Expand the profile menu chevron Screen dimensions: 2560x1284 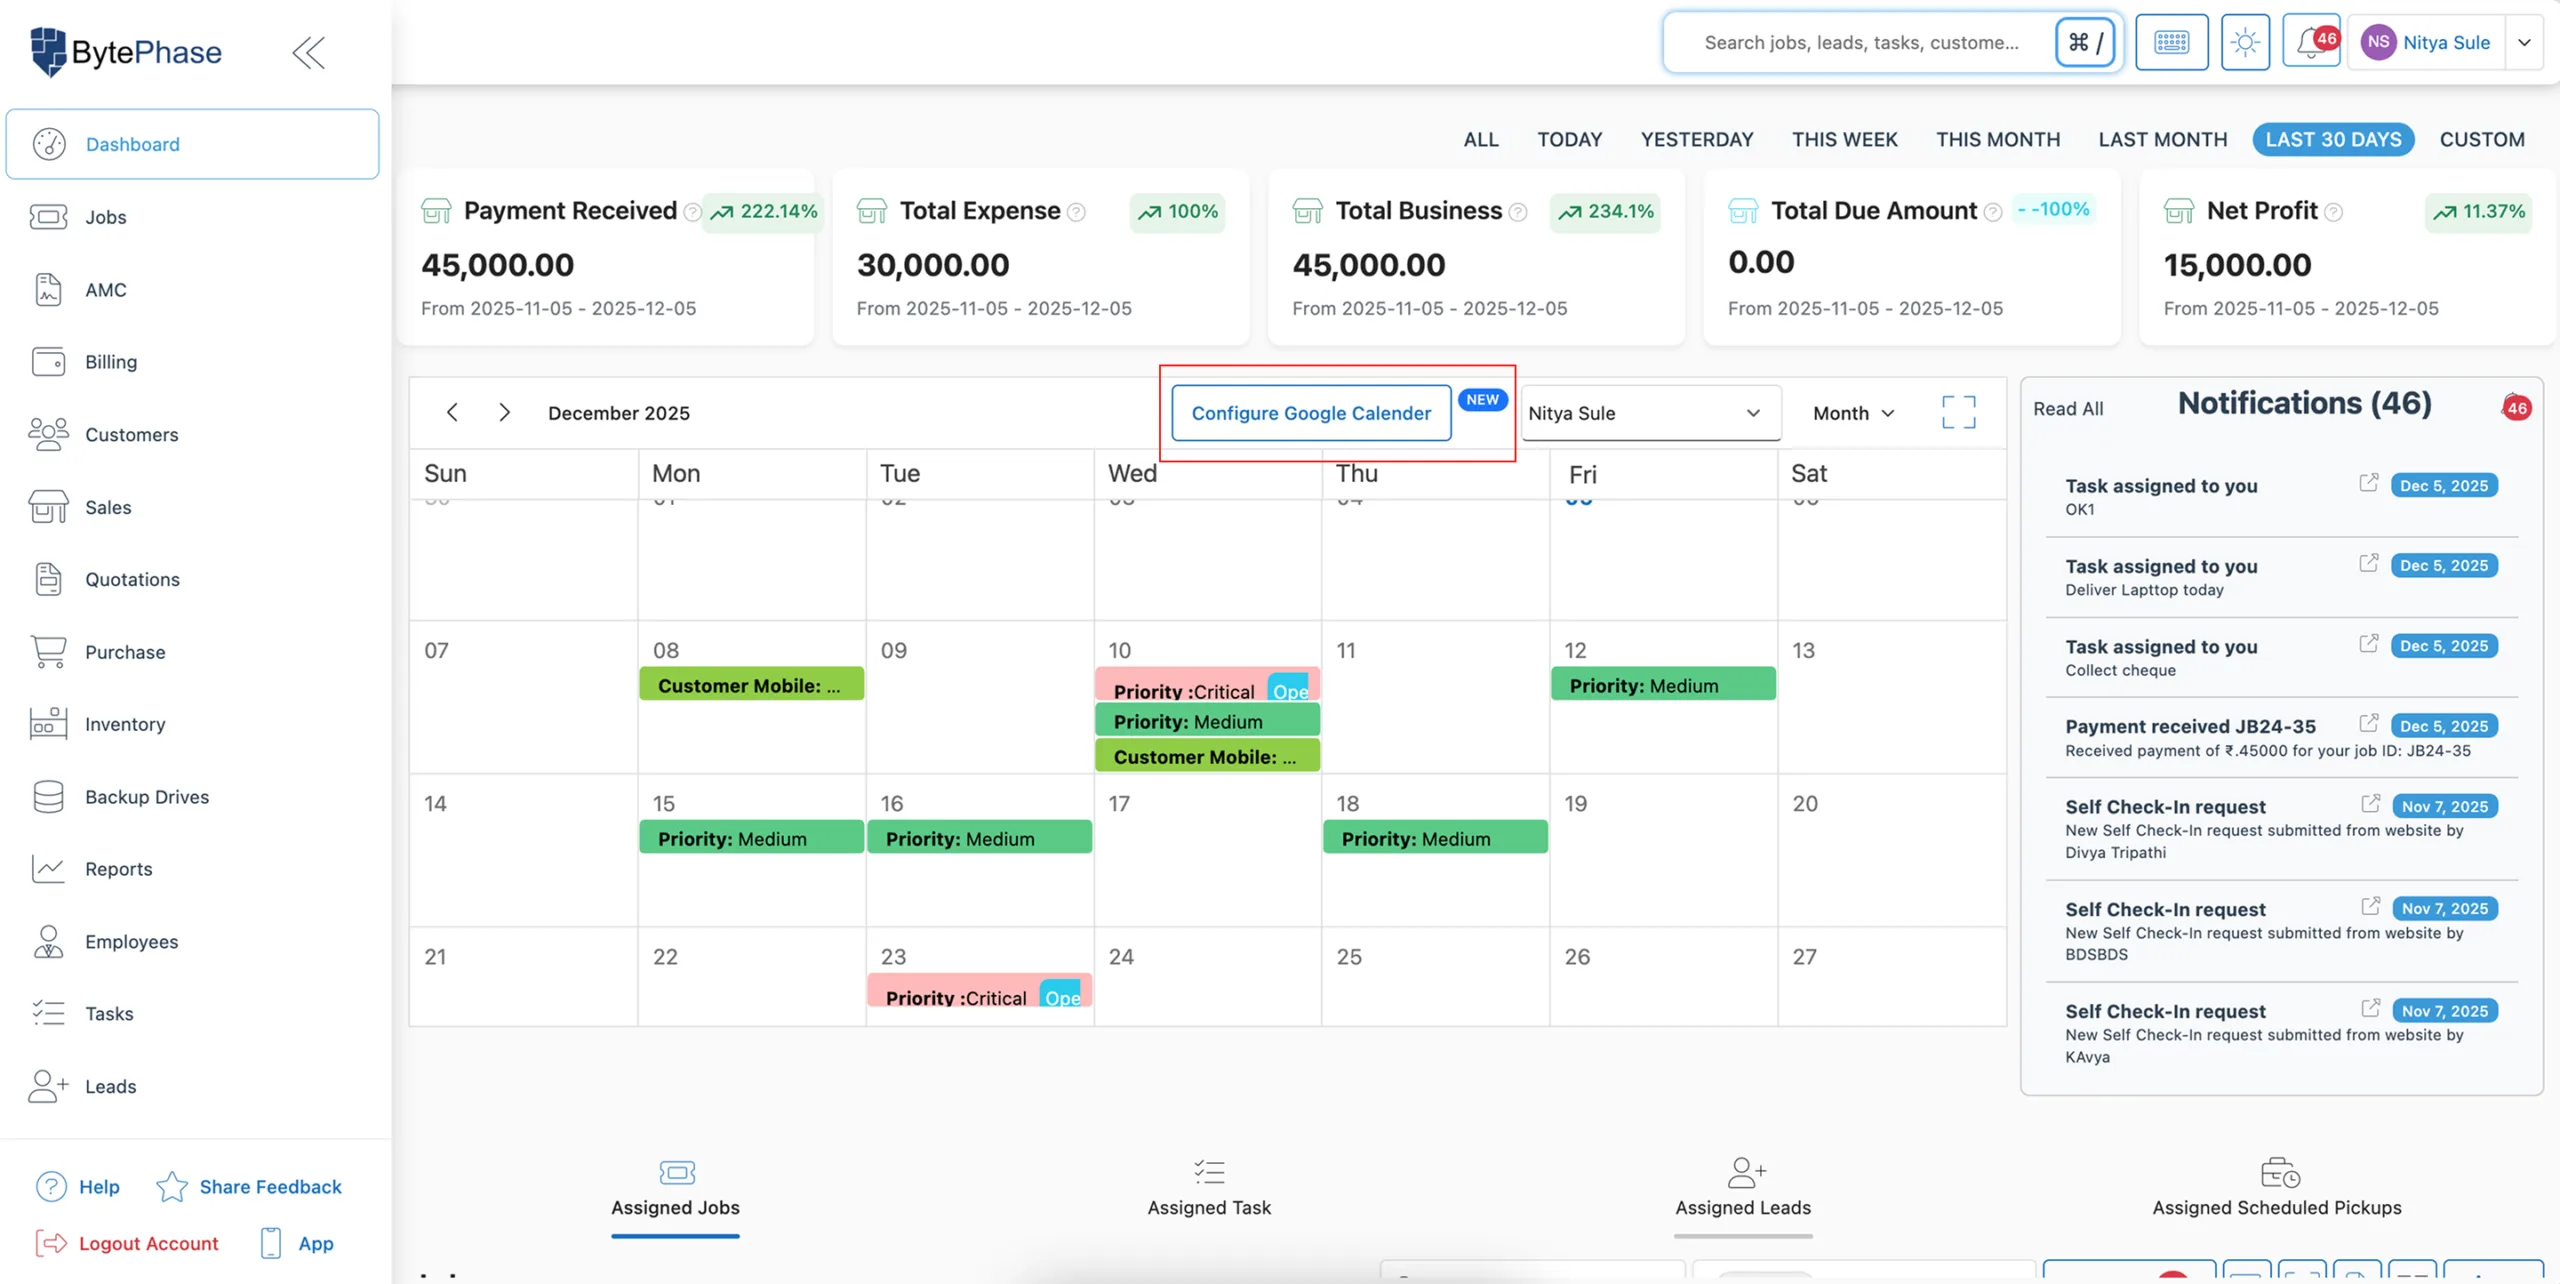(x=2525, y=42)
